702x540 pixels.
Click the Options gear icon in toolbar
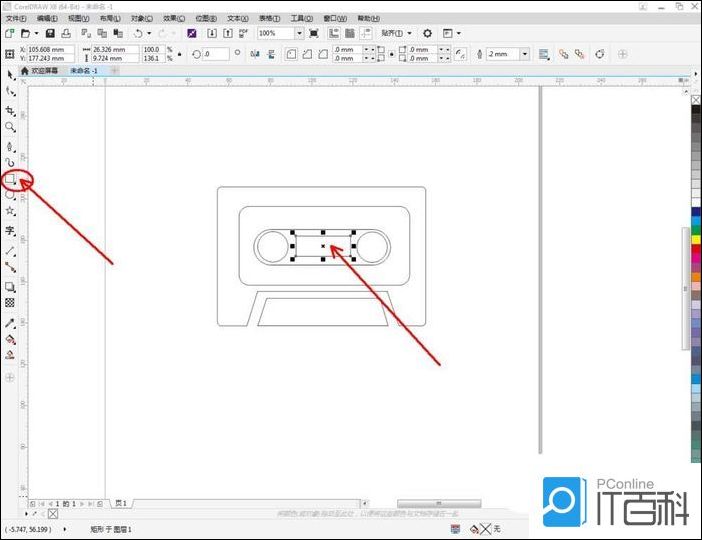click(x=427, y=33)
